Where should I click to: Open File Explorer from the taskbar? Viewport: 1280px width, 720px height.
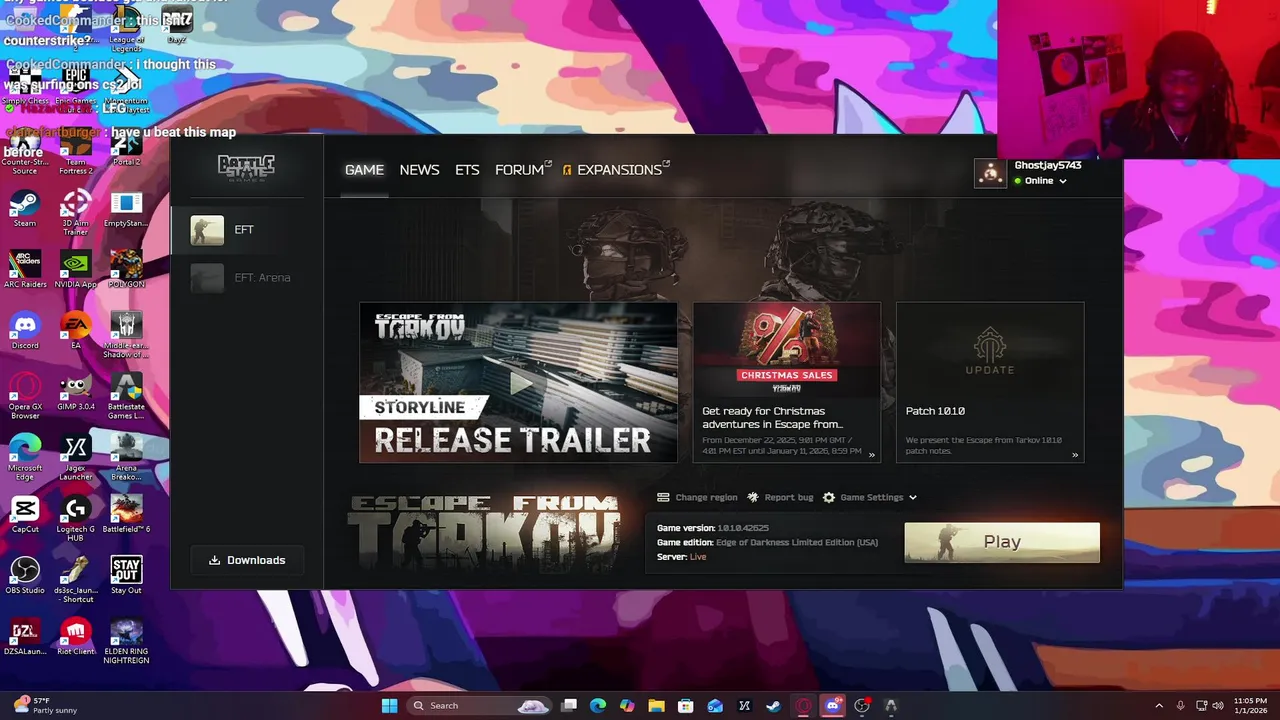(x=656, y=705)
